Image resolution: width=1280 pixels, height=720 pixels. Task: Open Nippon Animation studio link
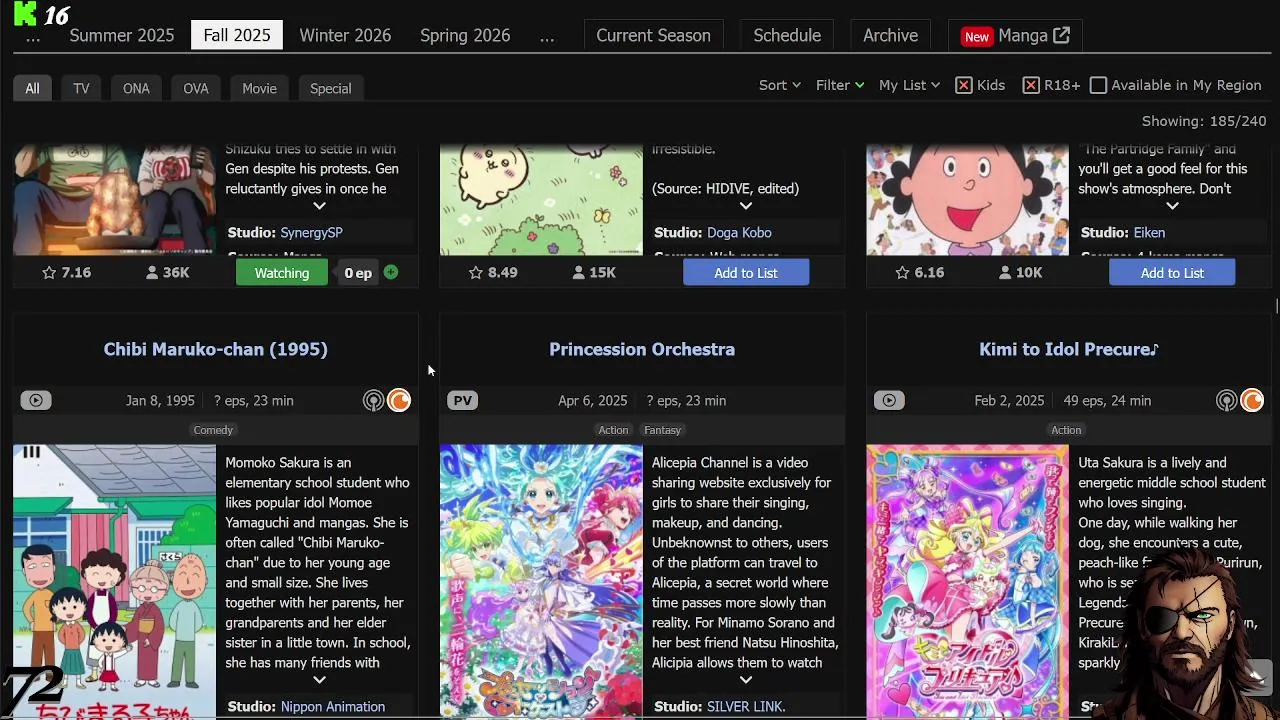pos(333,706)
